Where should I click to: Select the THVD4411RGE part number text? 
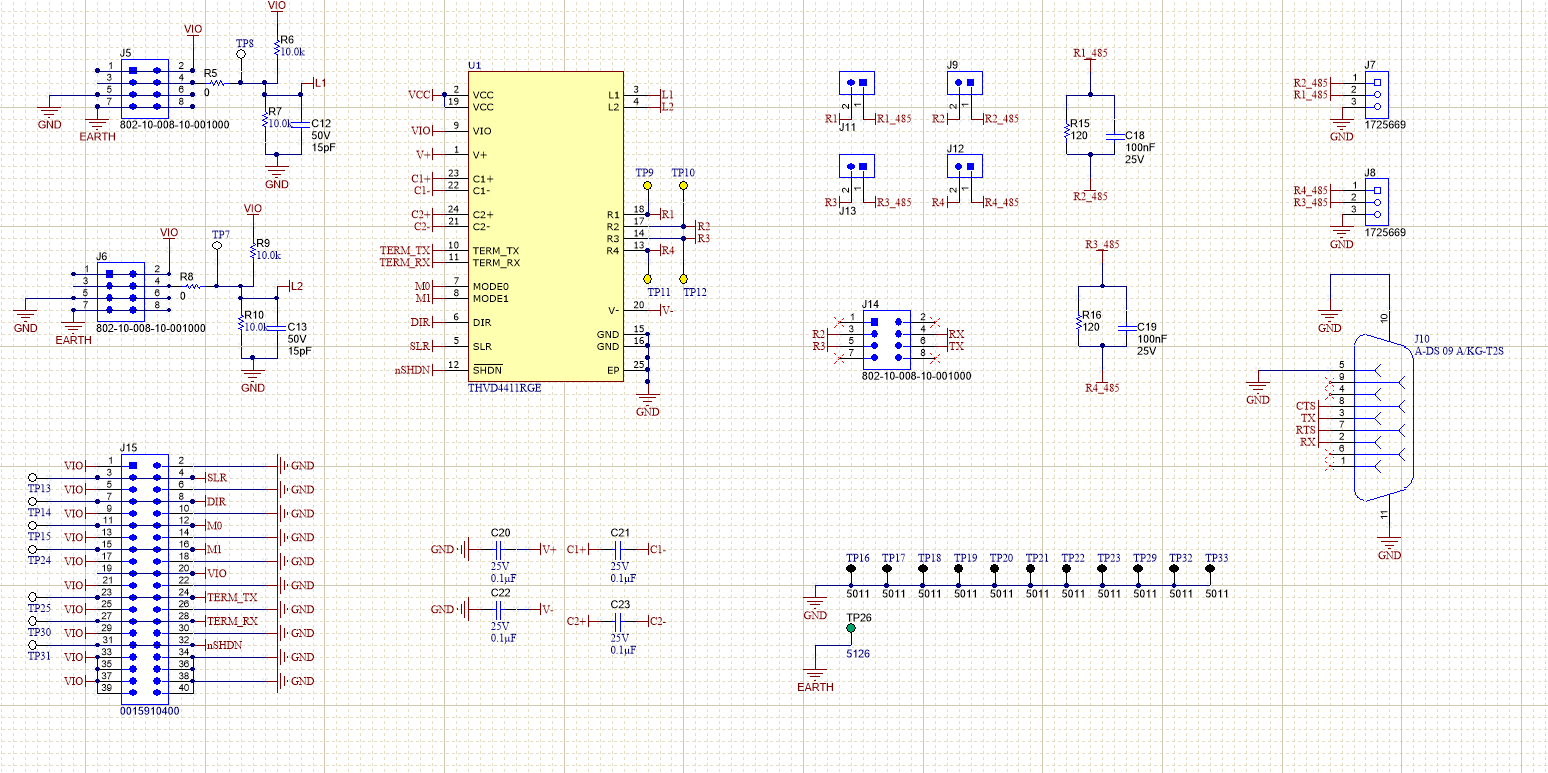click(x=505, y=388)
